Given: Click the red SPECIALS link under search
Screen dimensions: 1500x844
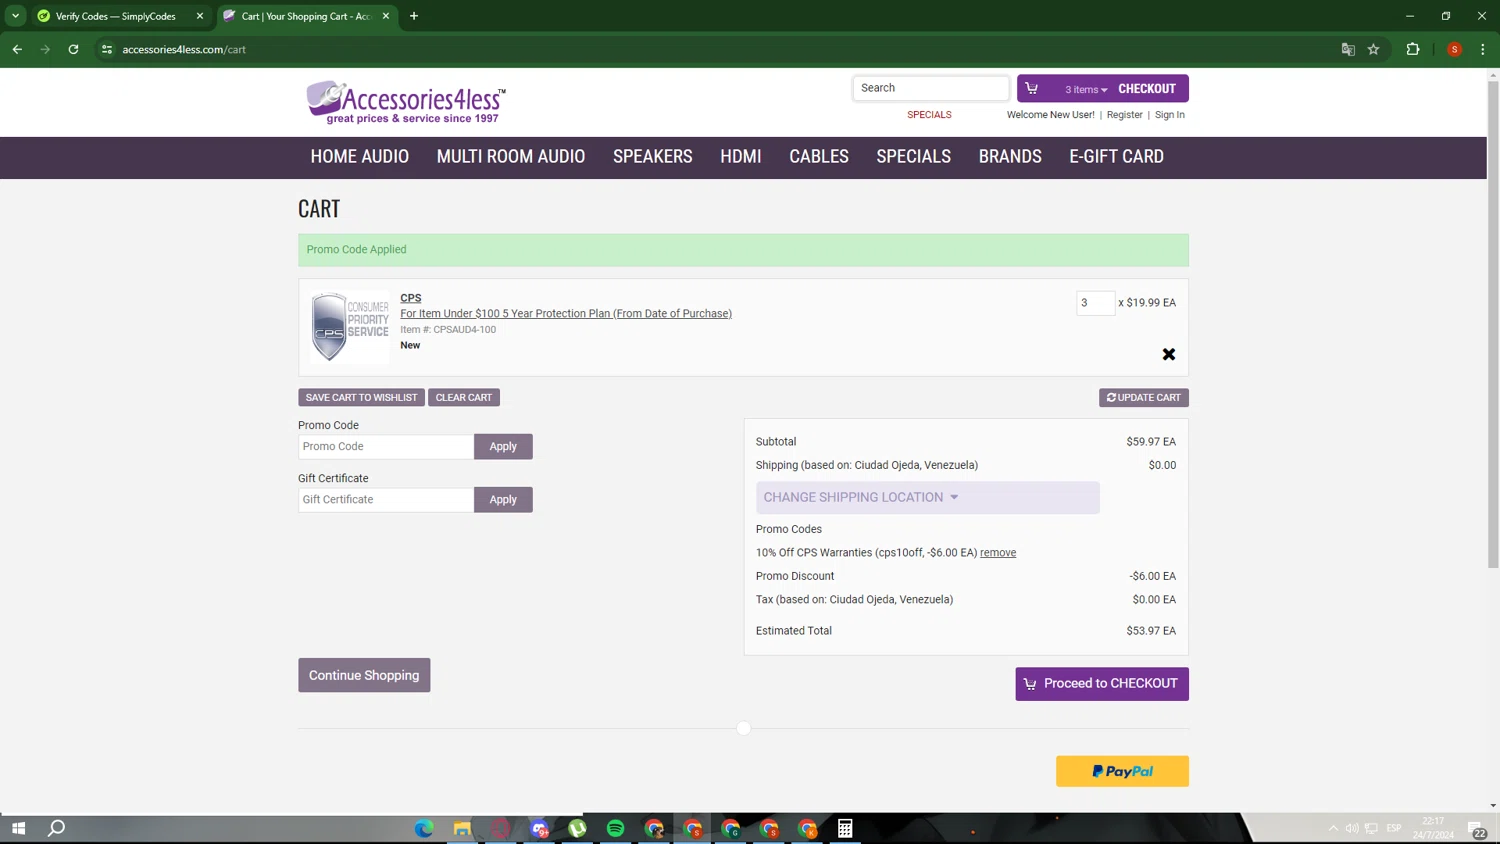Looking at the screenshot, I should [x=929, y=115].
